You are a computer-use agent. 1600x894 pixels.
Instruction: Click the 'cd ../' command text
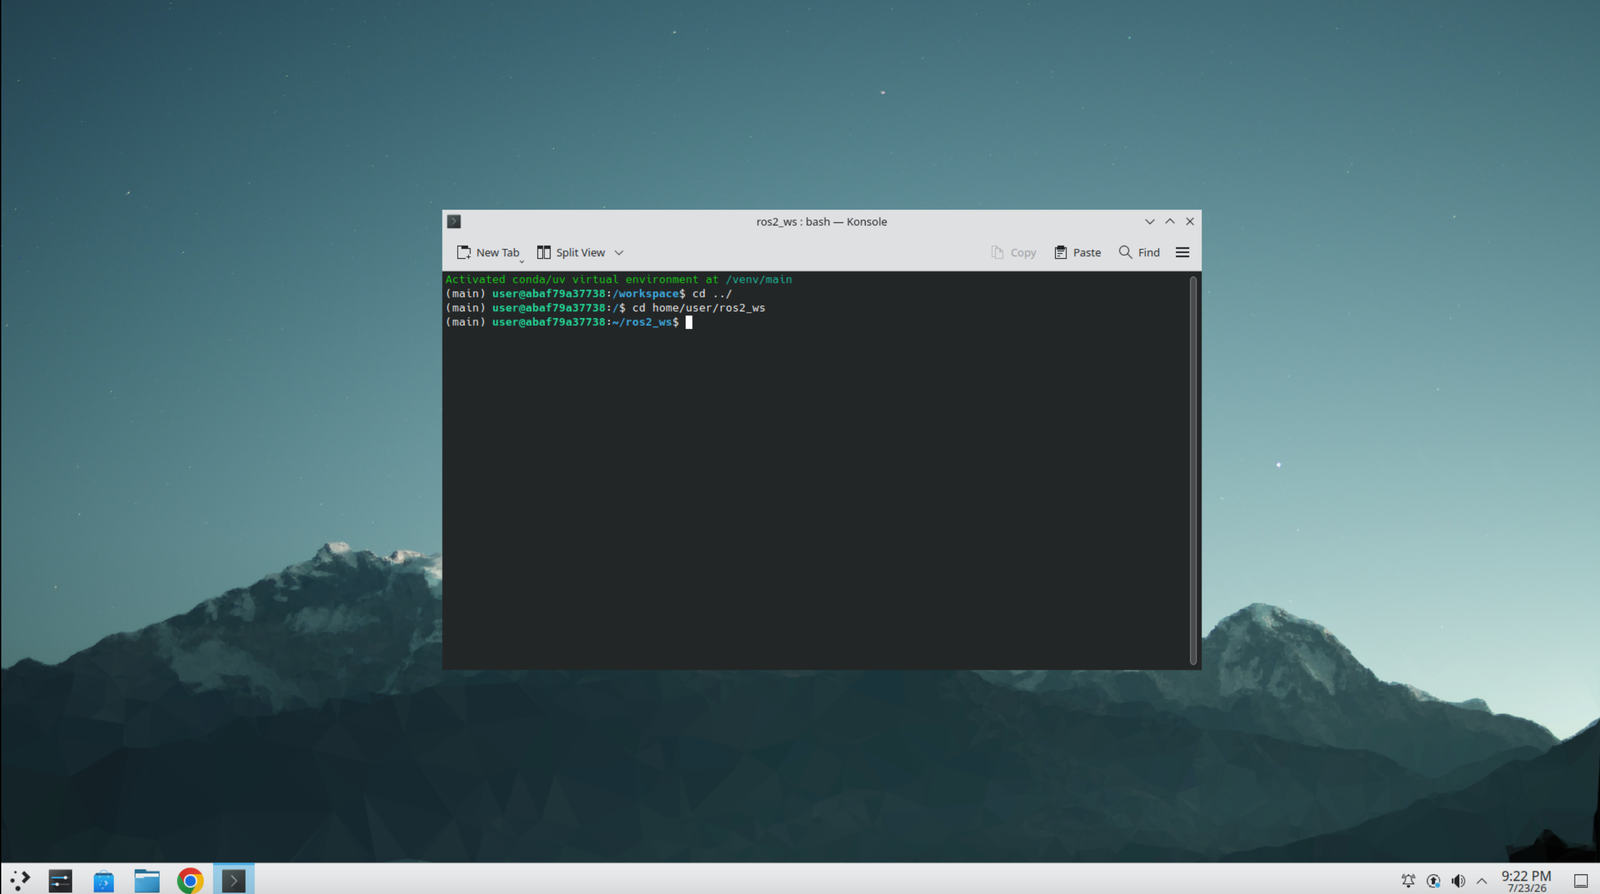point(712,294)
